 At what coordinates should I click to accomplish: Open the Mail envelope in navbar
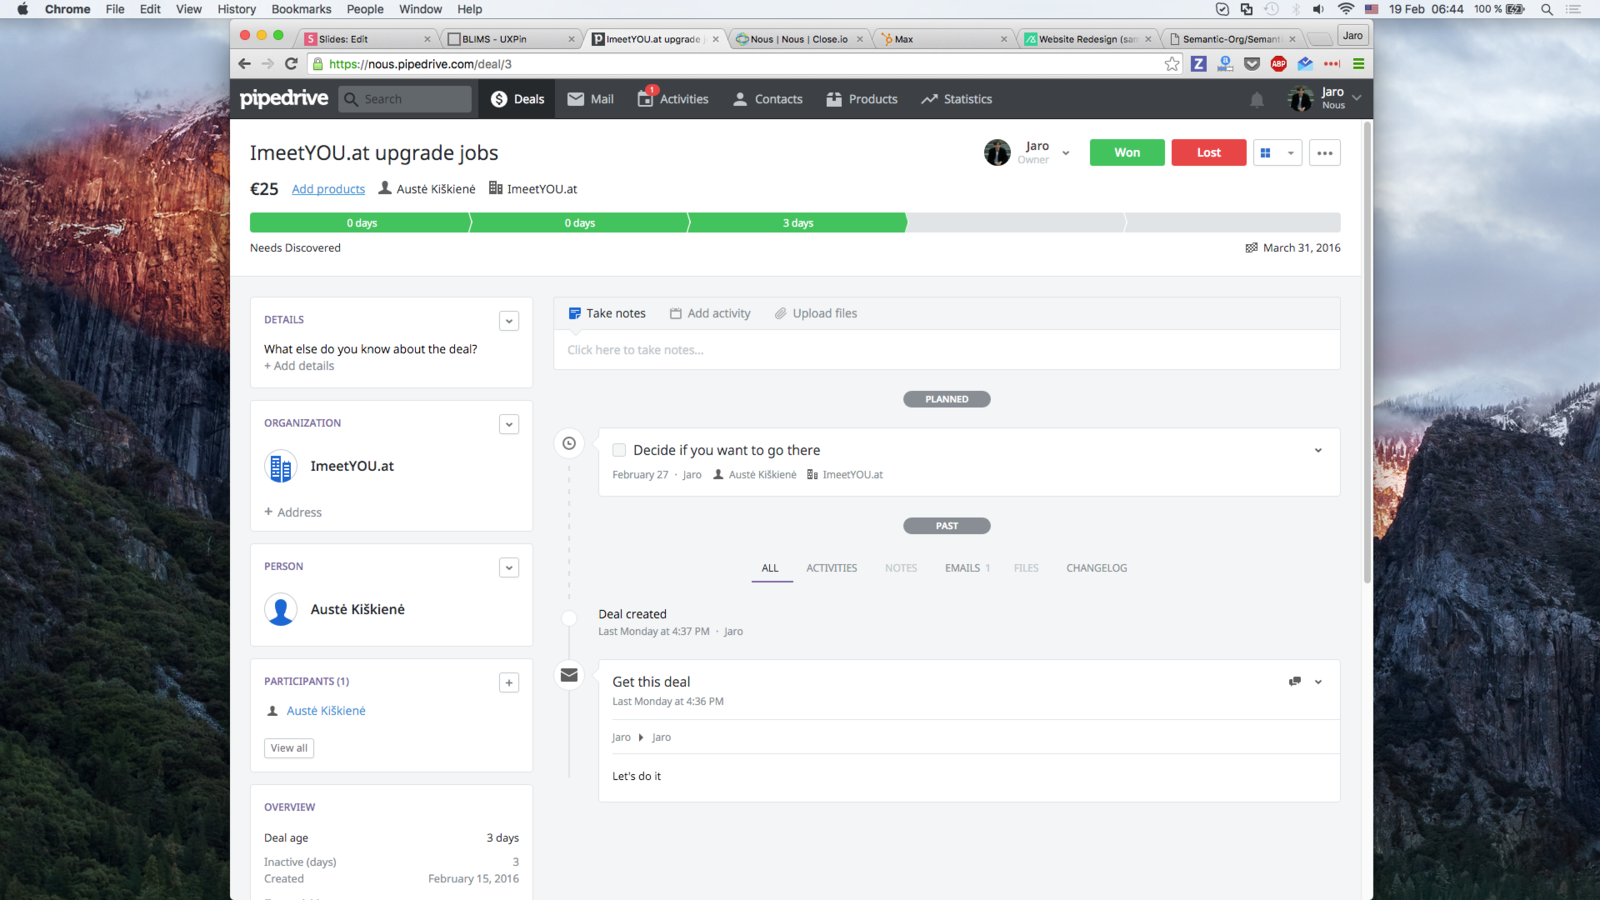point(590,99)
